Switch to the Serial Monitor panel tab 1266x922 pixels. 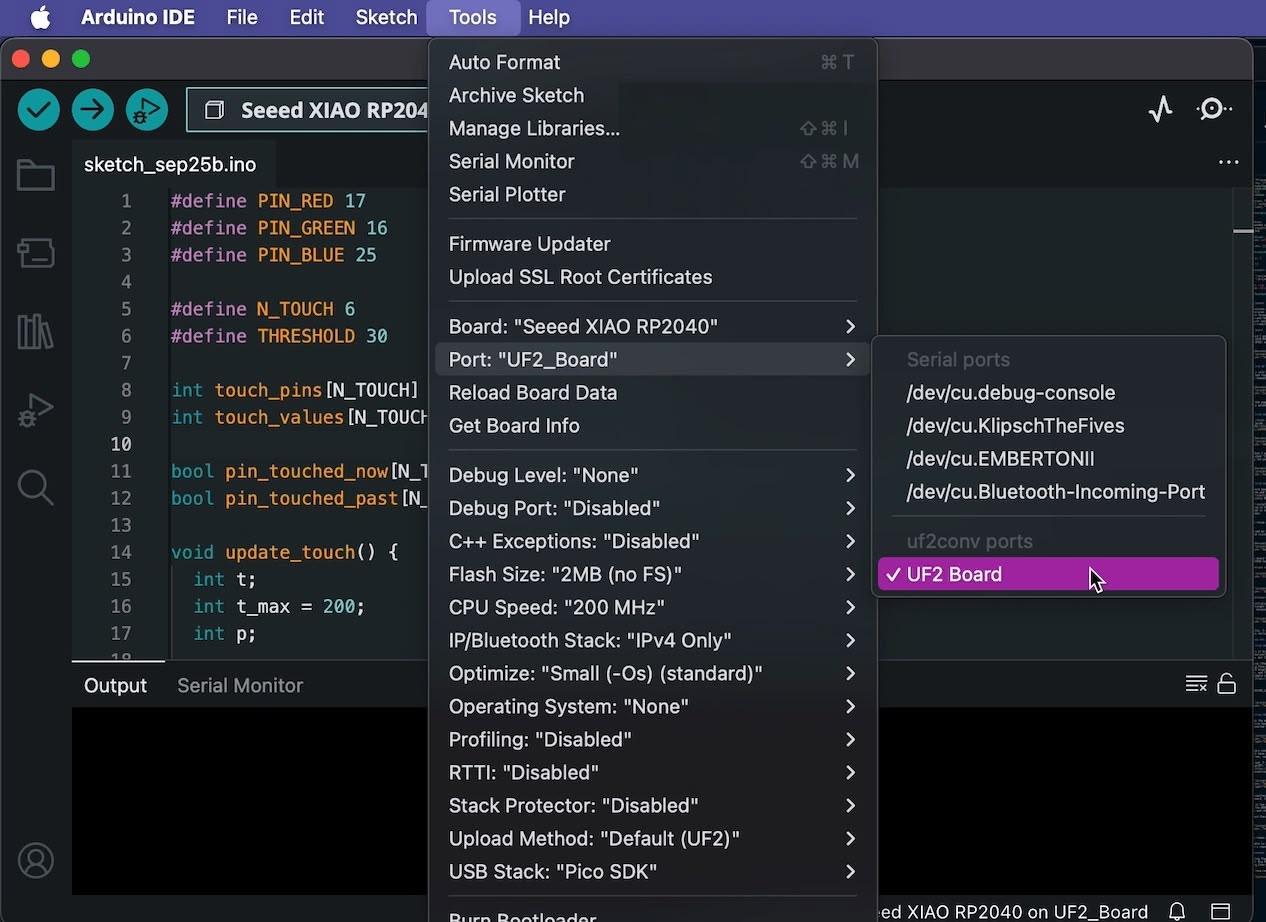(x=240, y=685)
